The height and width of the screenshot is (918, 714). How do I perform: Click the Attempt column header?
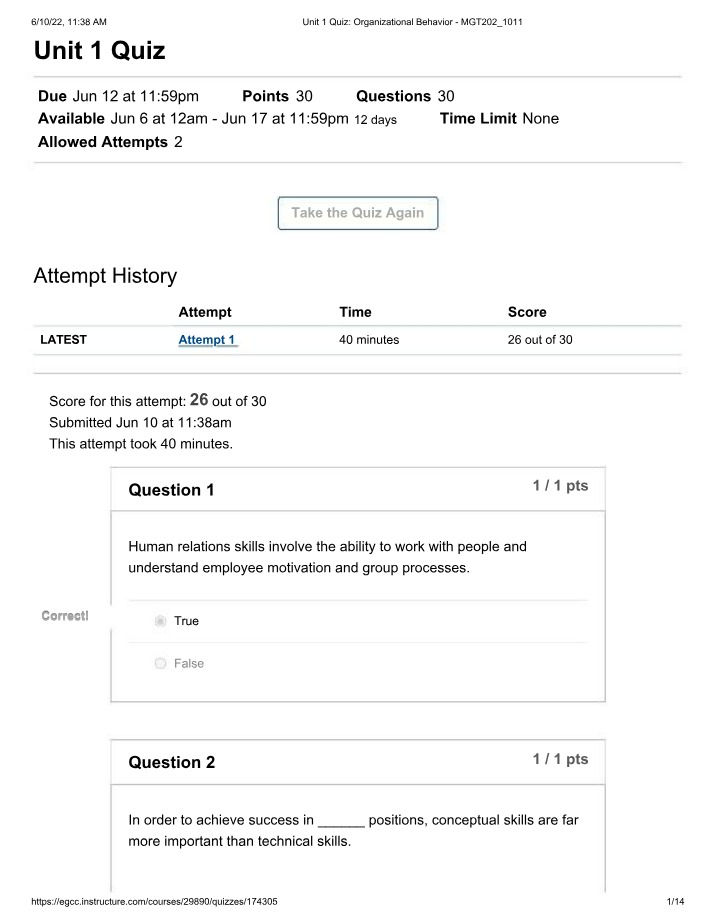(x=205, y=312)
